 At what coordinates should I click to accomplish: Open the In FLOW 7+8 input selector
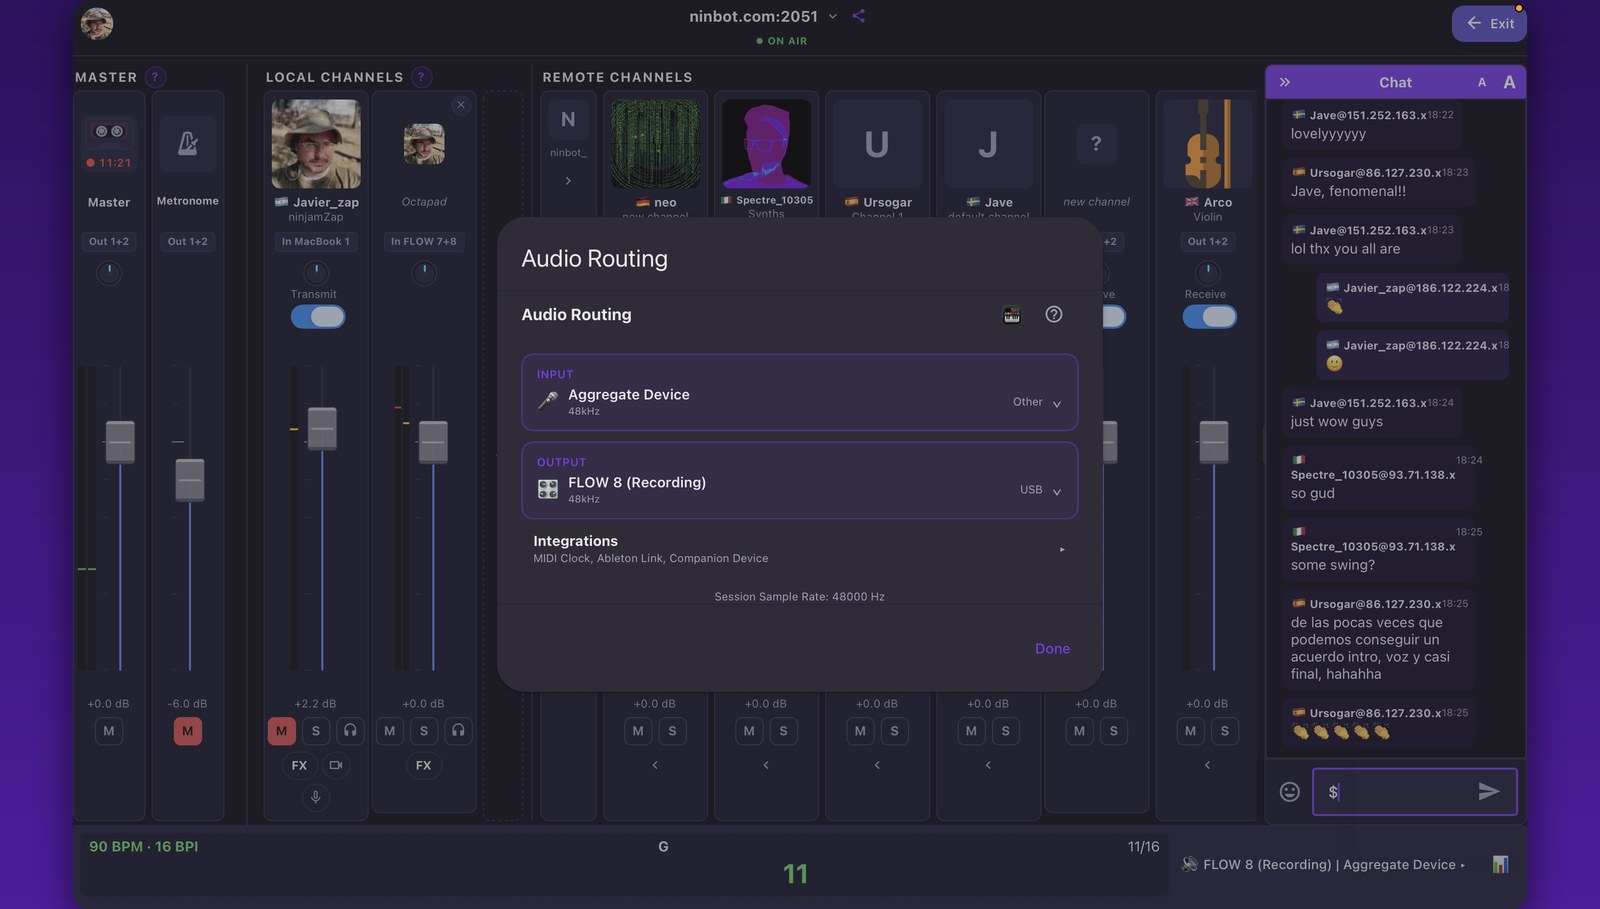[x=424, y=241]
